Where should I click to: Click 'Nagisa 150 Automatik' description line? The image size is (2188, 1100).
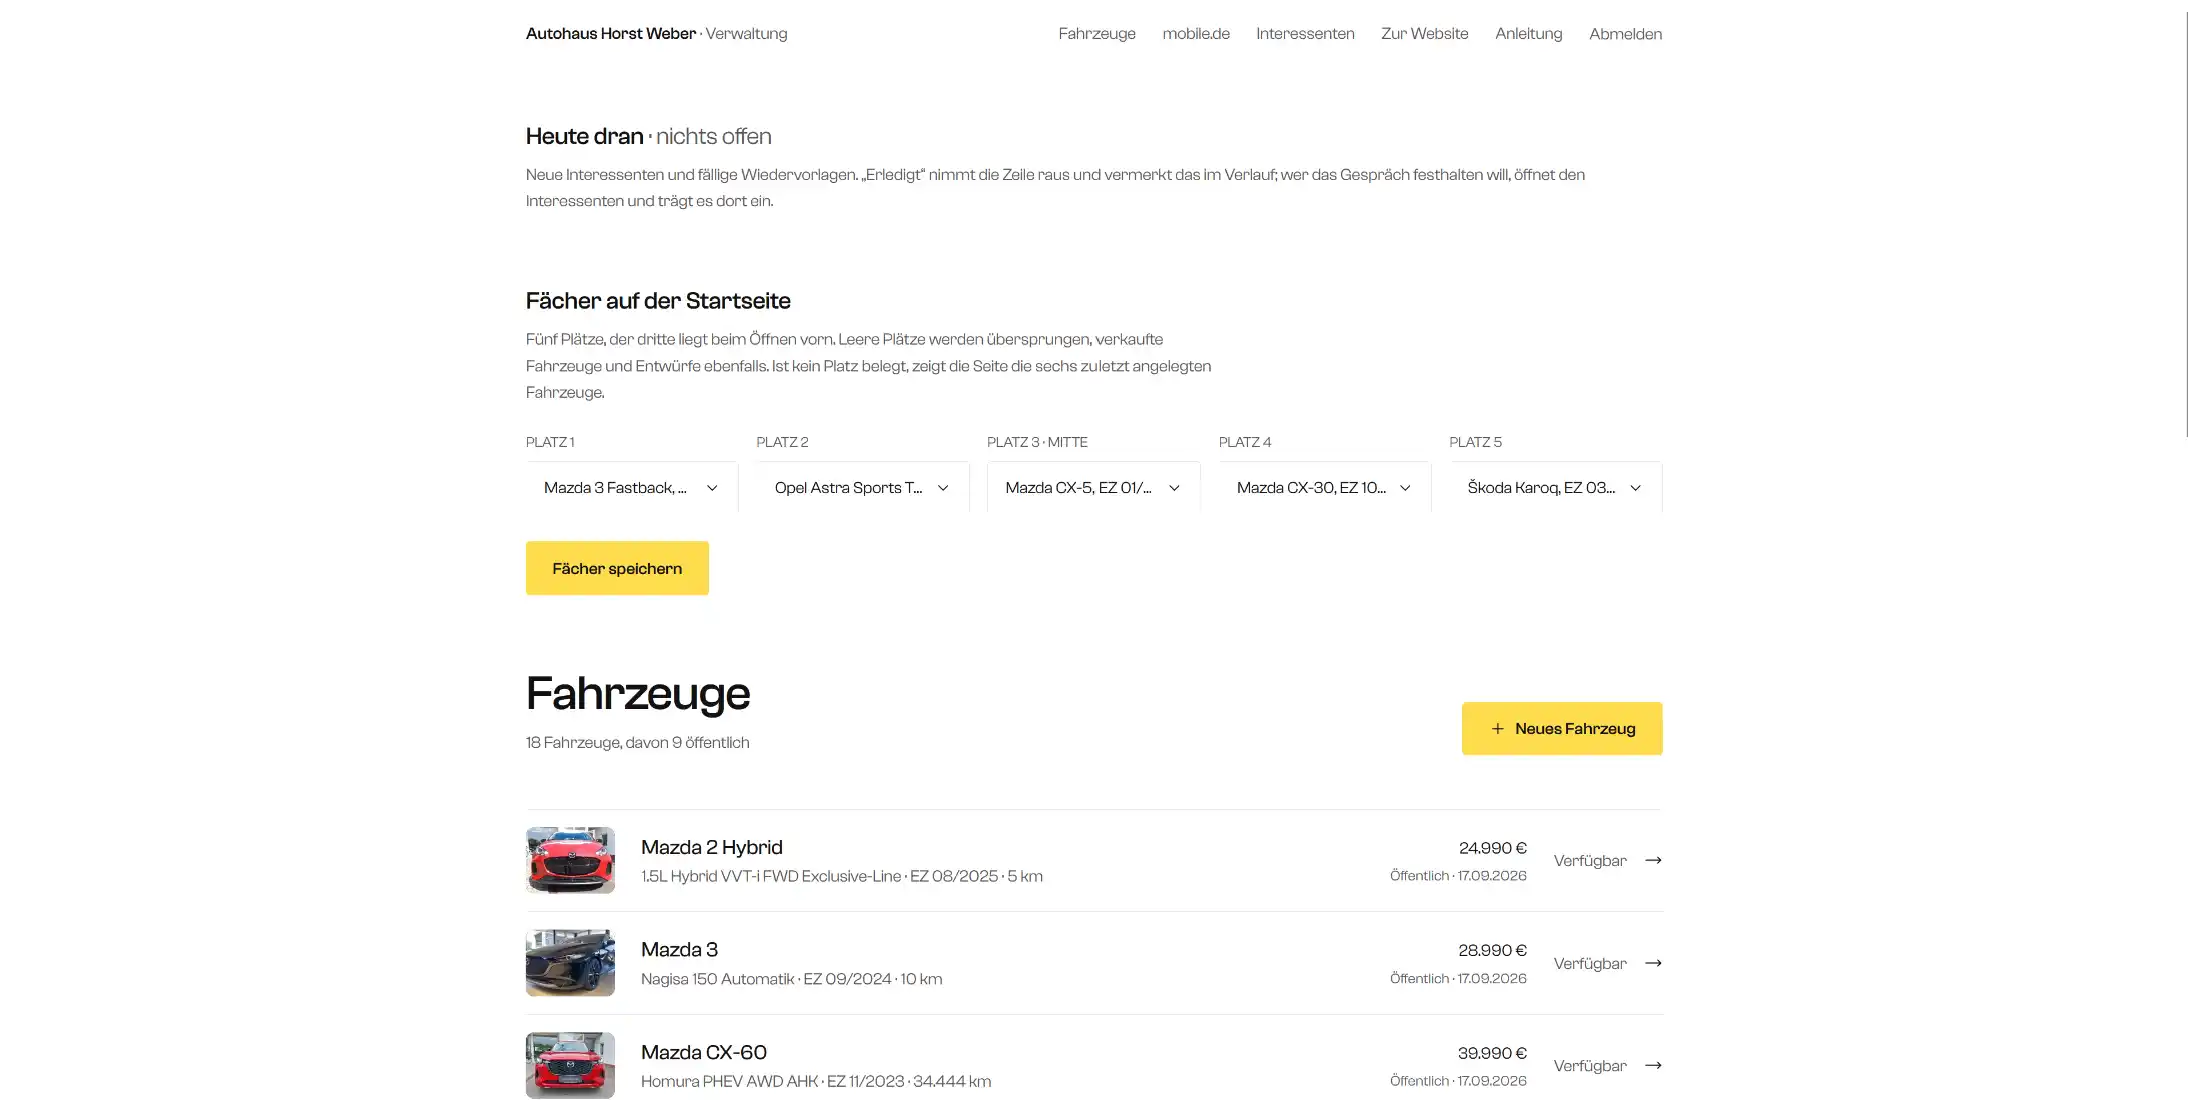coord(791,979)
